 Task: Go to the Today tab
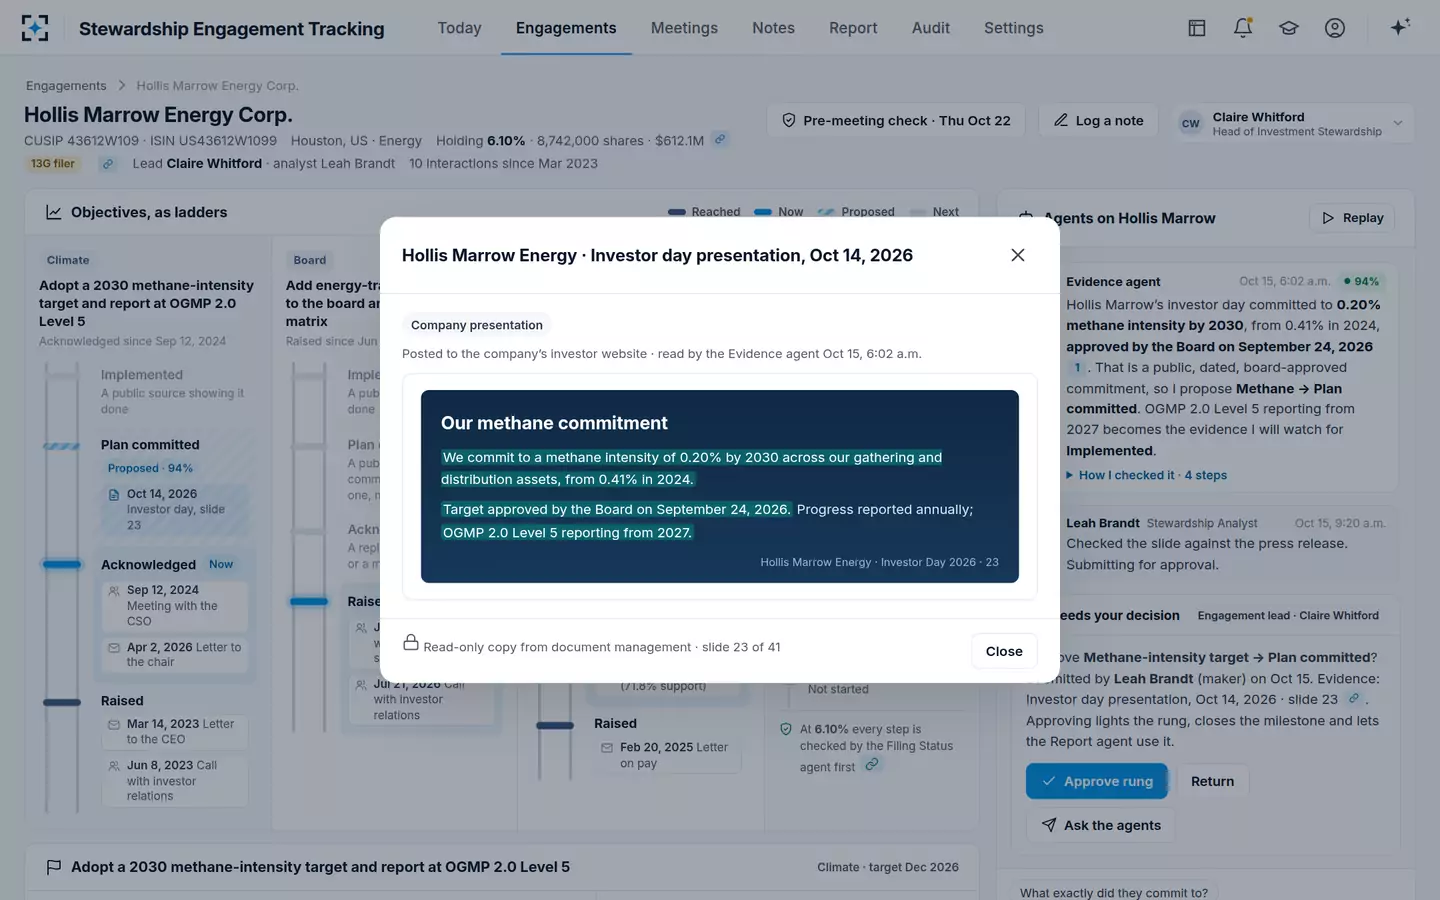pos(459,28)
